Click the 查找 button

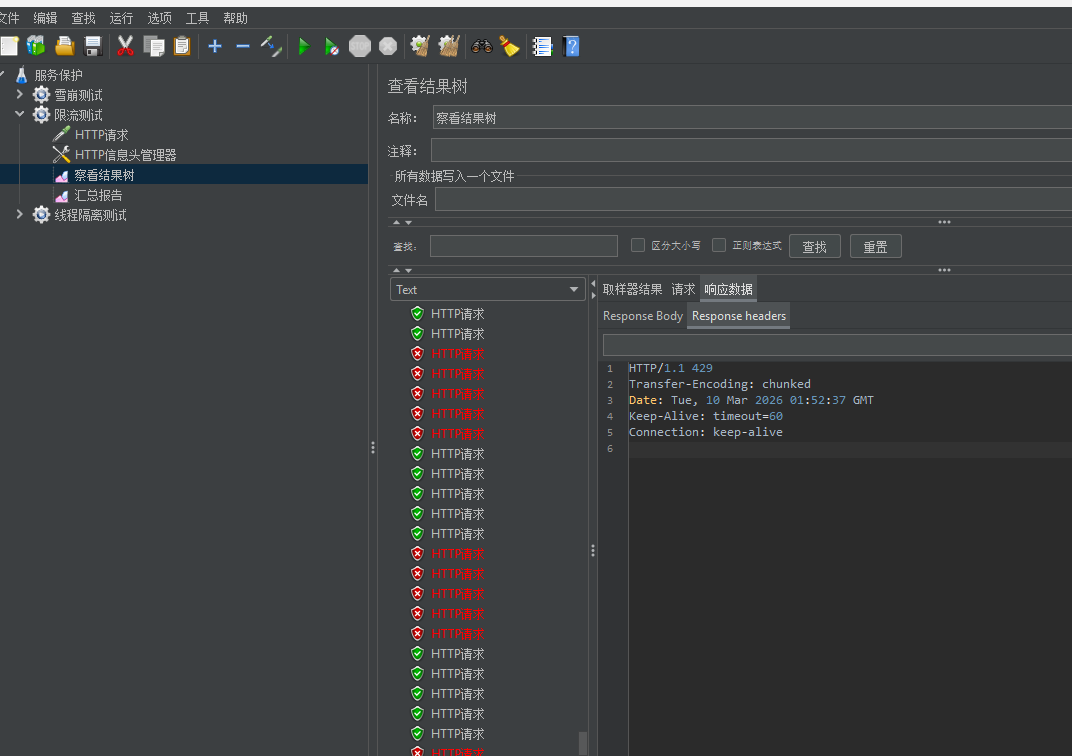pyautogui.click(x=814, y=246)
